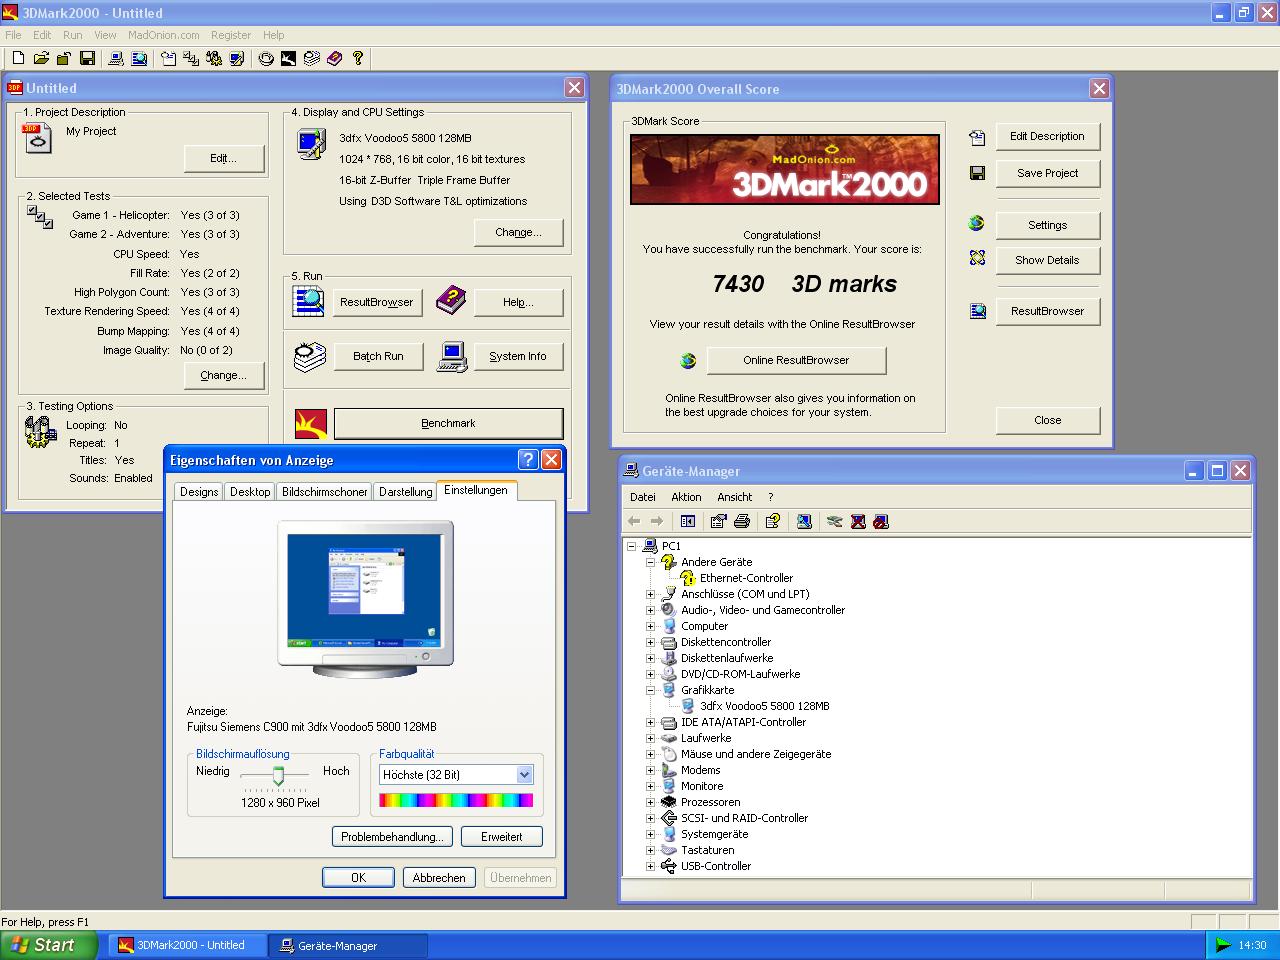Switch to Geräte-Manager in the taskbar

350,945
